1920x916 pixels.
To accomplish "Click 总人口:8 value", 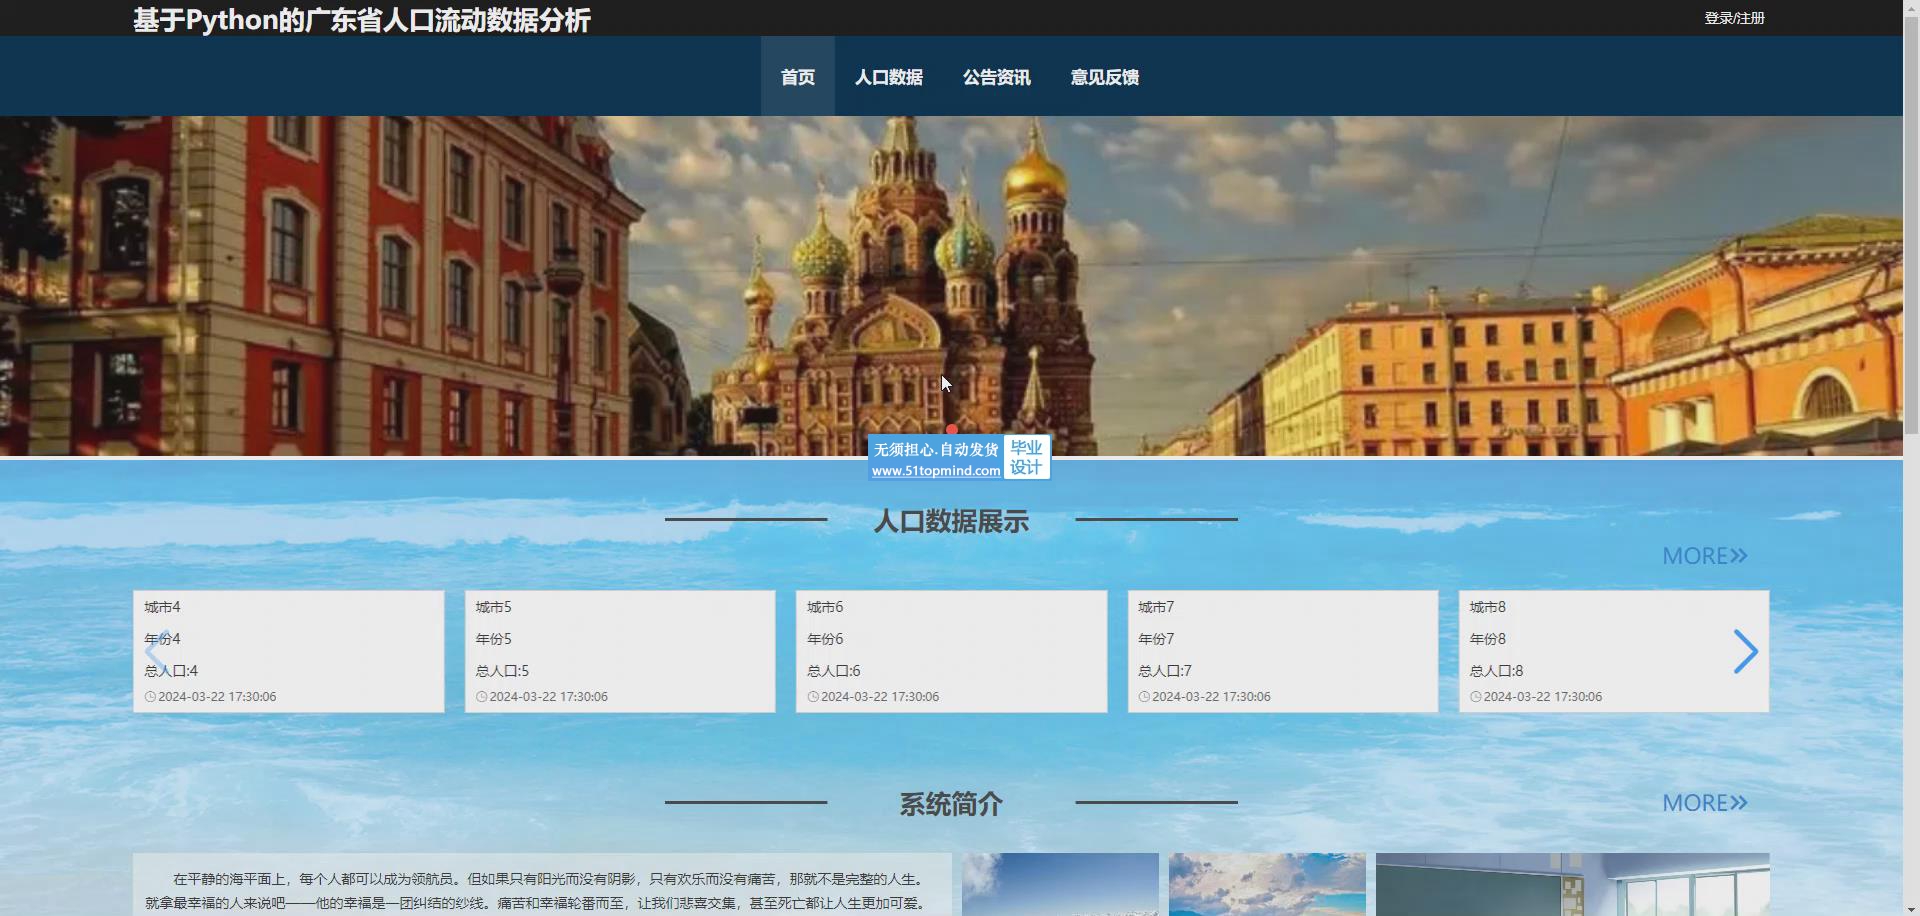I will point(1496,671).
